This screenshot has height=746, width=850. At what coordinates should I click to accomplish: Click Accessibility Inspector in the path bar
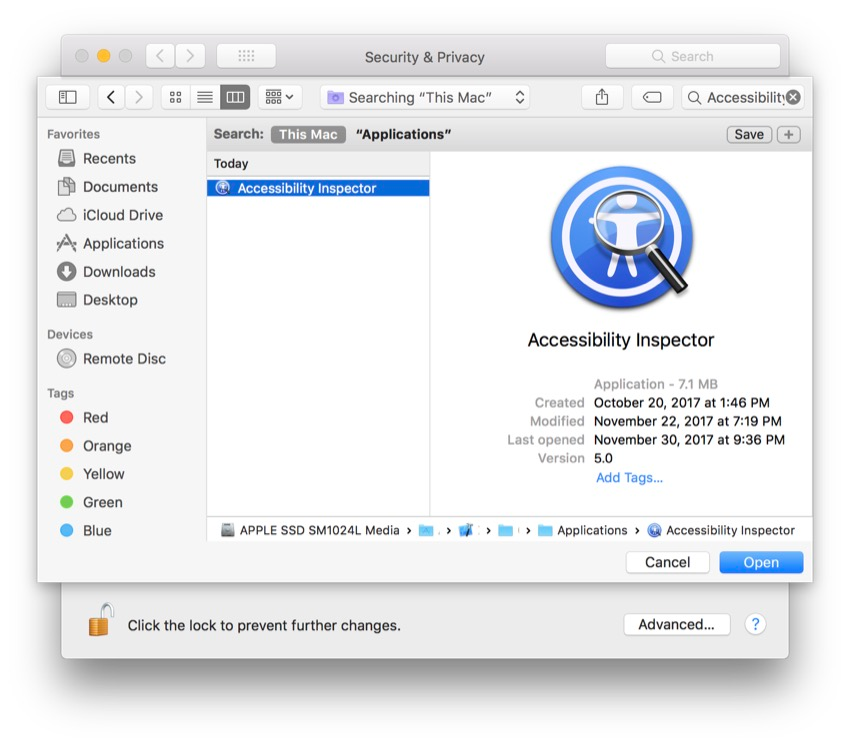tap(722, 530)
